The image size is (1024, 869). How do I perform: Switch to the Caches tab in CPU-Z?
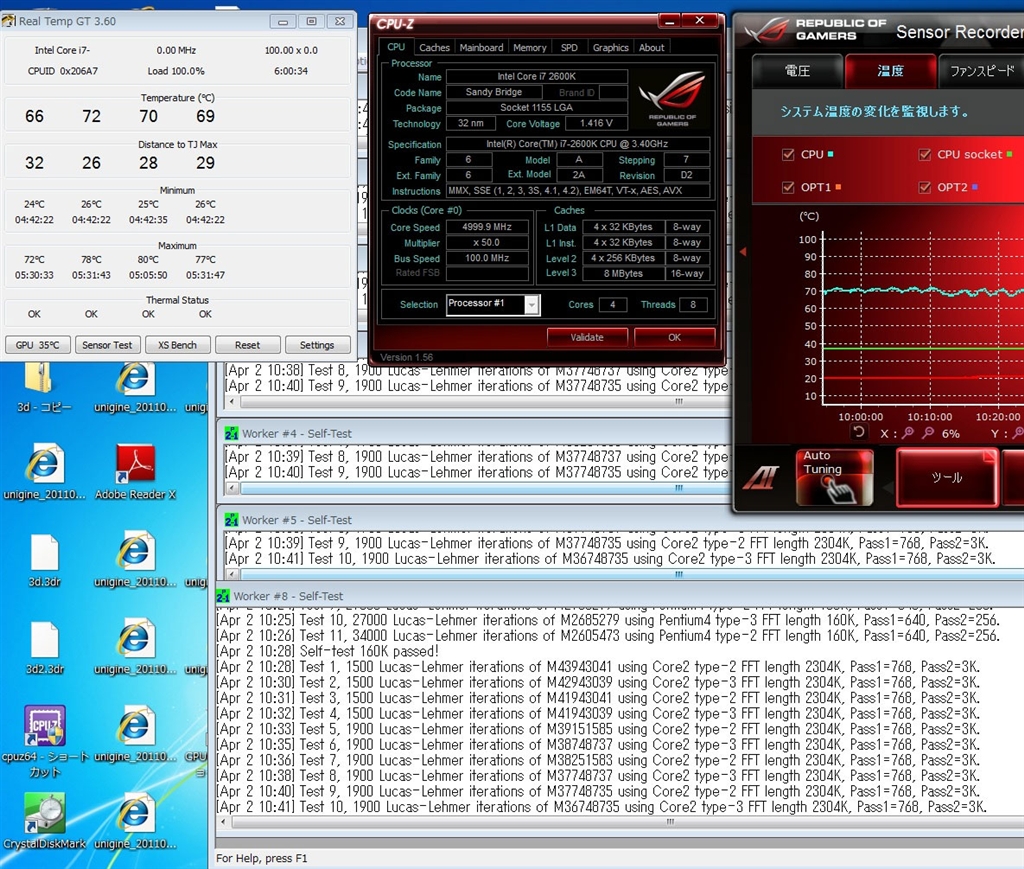tap(434, 48)
